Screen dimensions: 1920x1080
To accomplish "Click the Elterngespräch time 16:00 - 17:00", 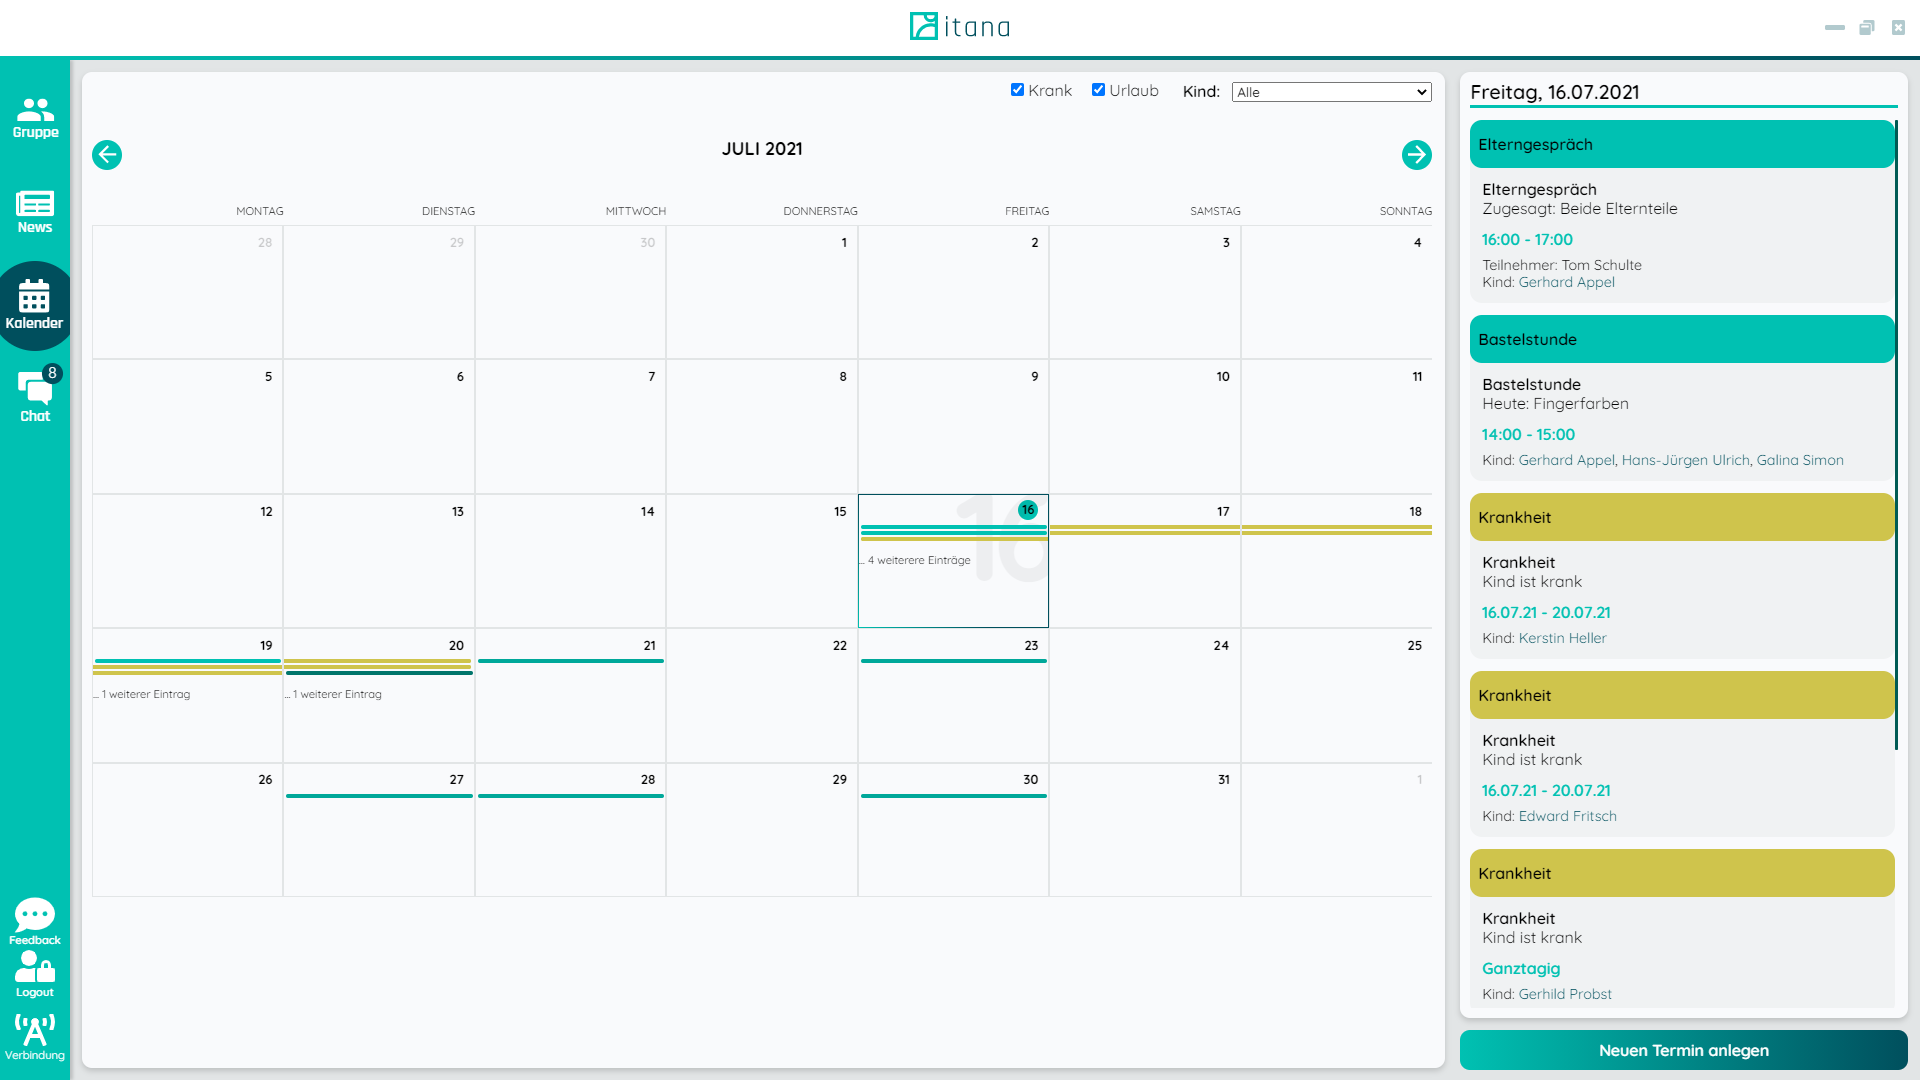I will pos(1527,239).
